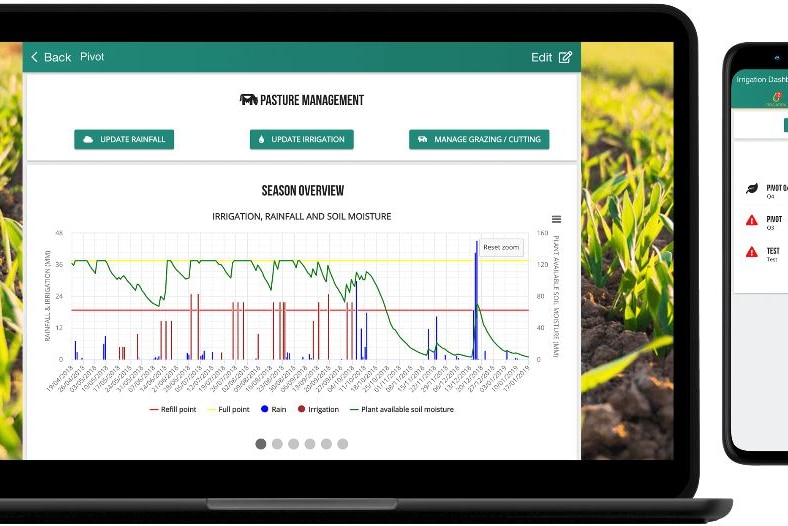Go back using the Back arrow
This screenshot has height=526, width=788.
click(35, 57)
